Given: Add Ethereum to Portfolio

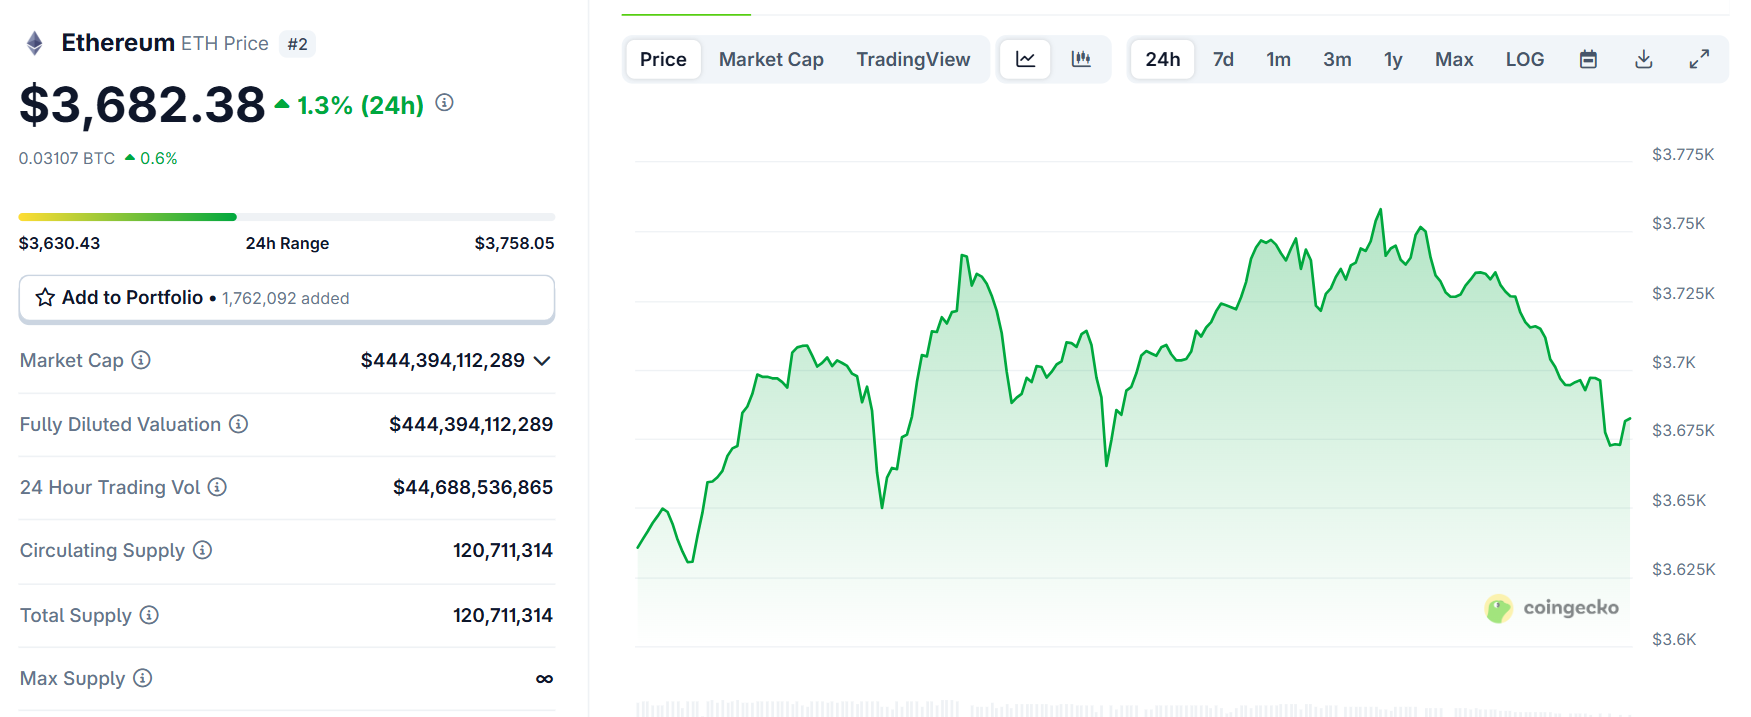Looking at the screenshot, I should click(287, 298).
